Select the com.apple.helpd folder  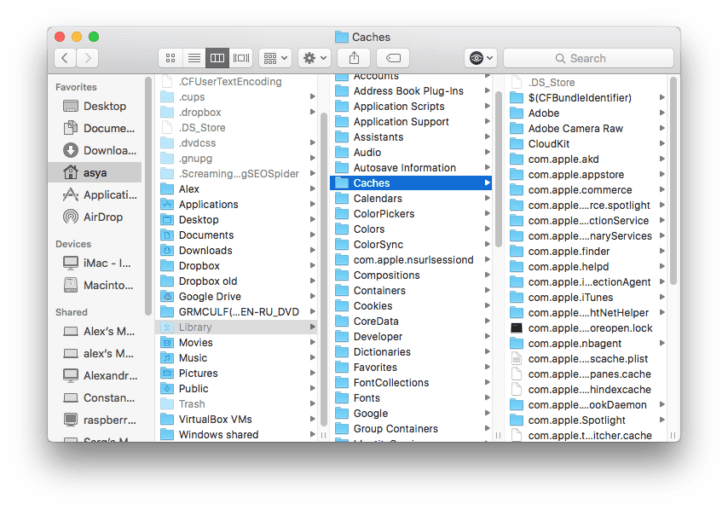pos(587,267)
